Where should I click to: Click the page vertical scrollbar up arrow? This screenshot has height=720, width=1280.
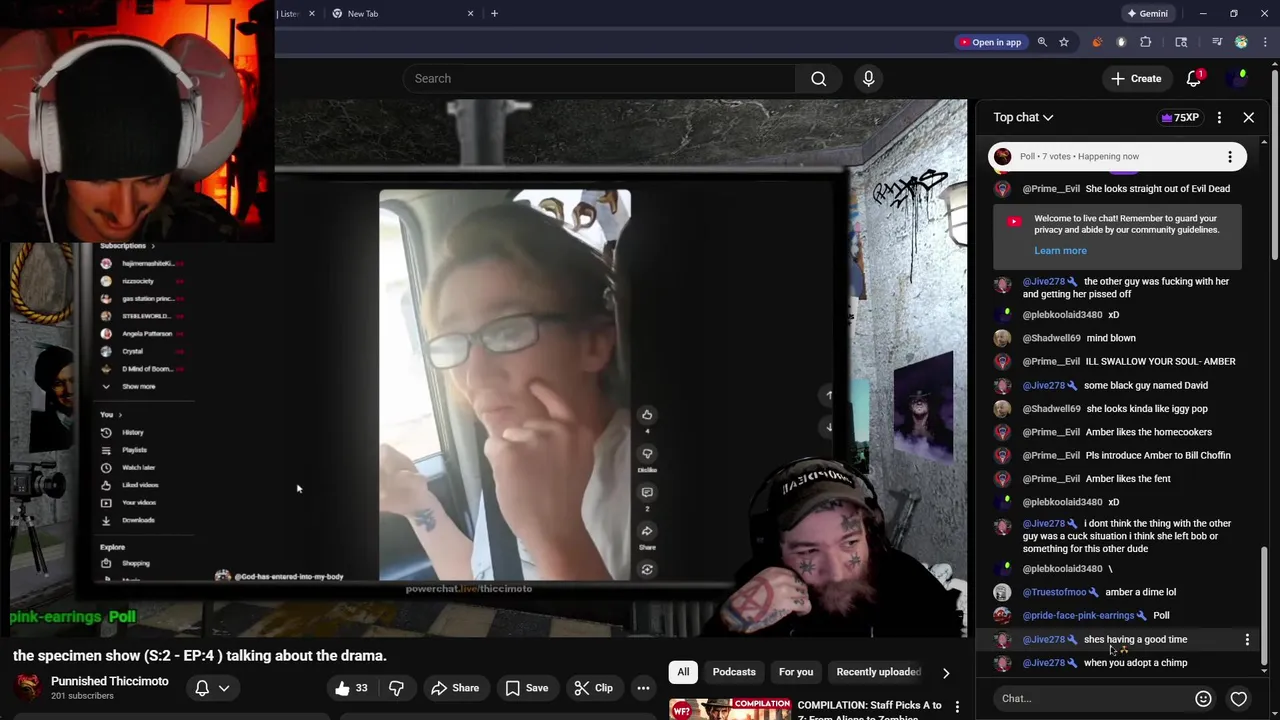1274,67
